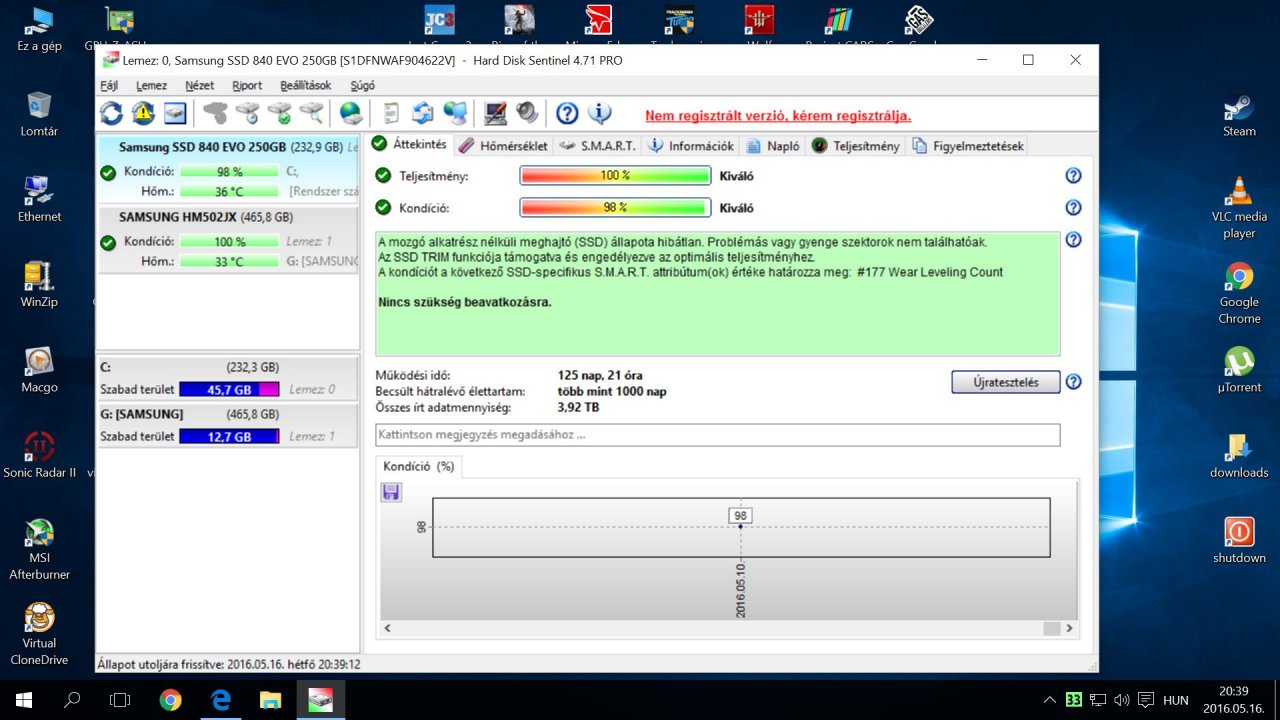This screenshot has width=1280, height=720.
Task: Select the G: [SAMSUNG] partition entry
Action: coord(228,424)
